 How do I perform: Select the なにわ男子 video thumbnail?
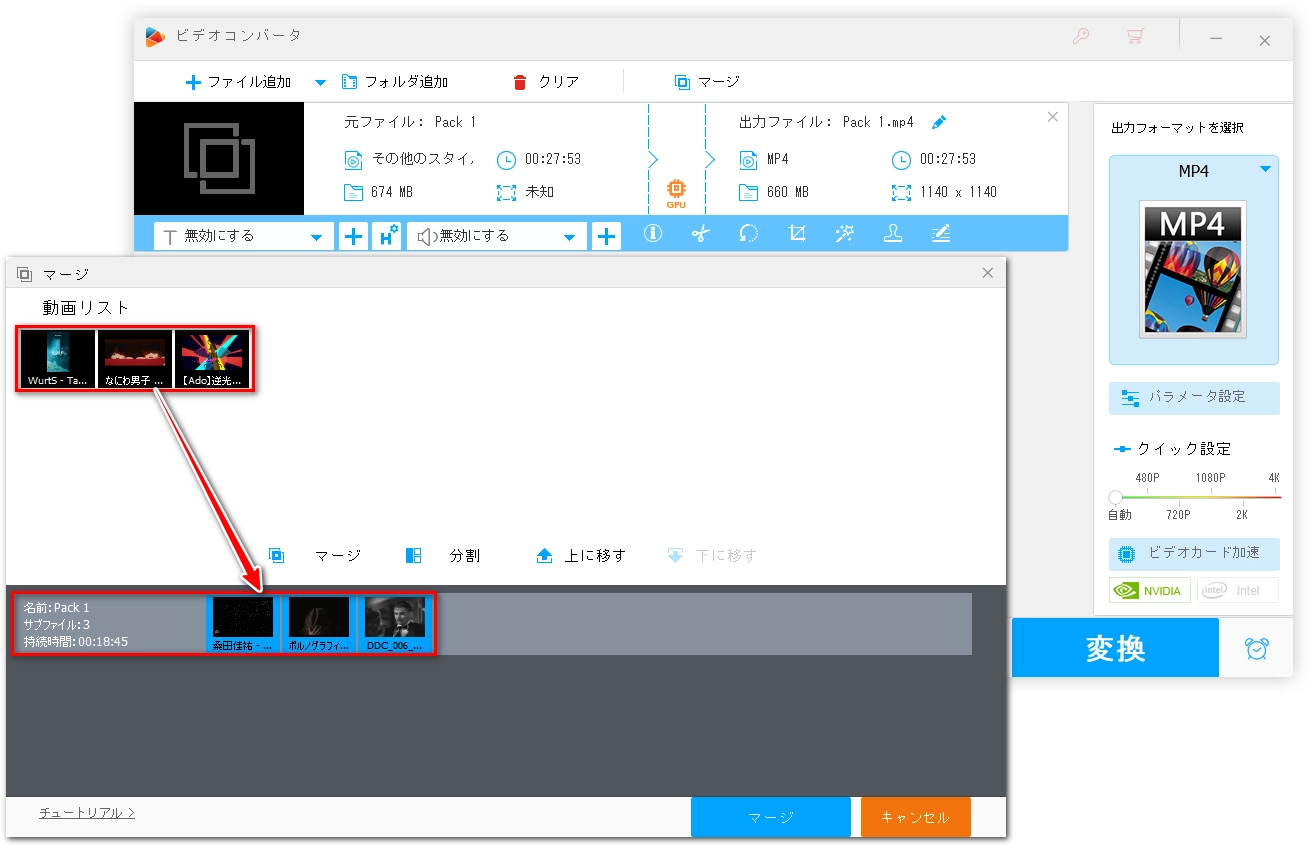coord(135,359)
